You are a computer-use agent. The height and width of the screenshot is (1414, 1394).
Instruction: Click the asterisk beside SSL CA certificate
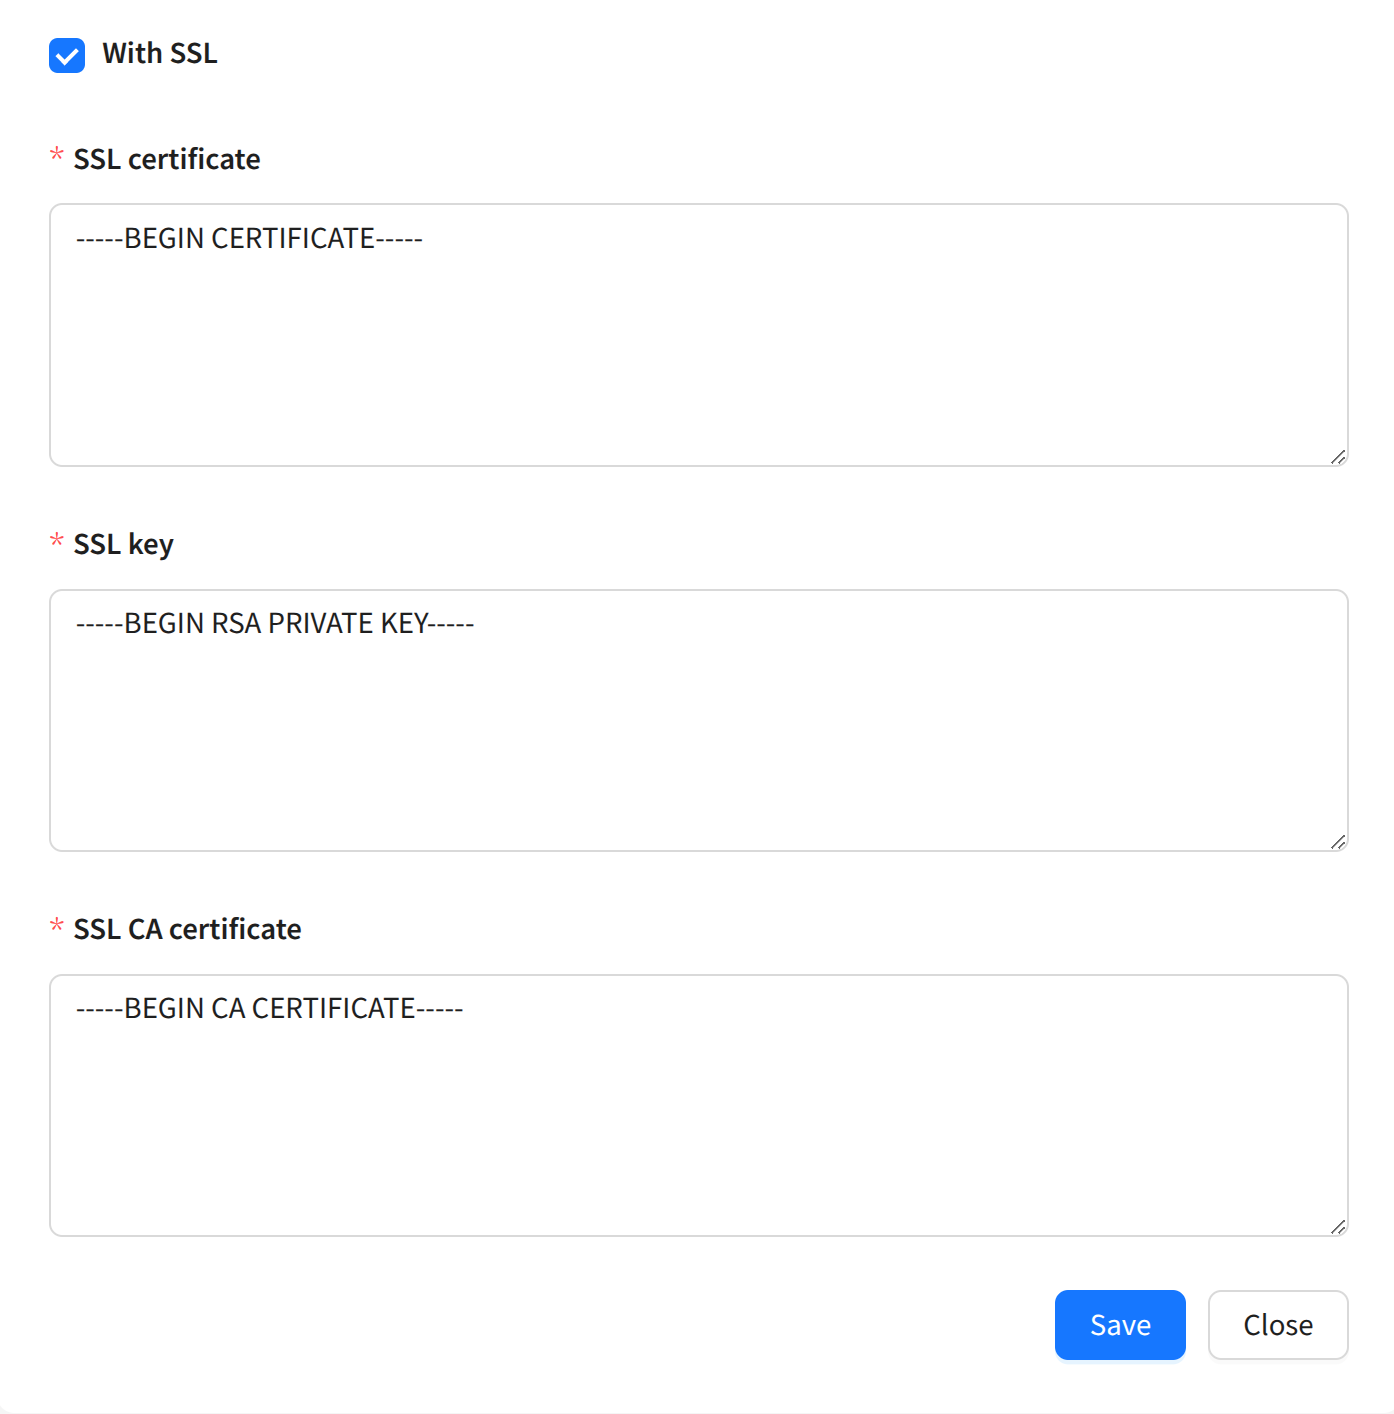click(x=57, y=925)
